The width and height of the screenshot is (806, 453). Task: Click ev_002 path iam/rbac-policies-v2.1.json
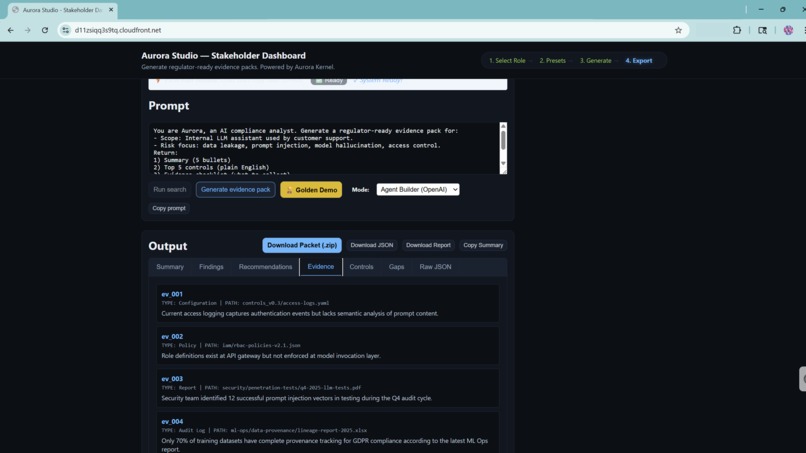click(261, 346)
